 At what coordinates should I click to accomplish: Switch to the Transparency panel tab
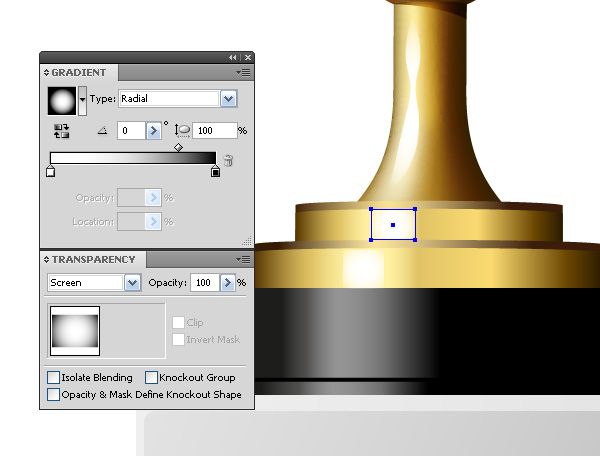pos(93,259)
